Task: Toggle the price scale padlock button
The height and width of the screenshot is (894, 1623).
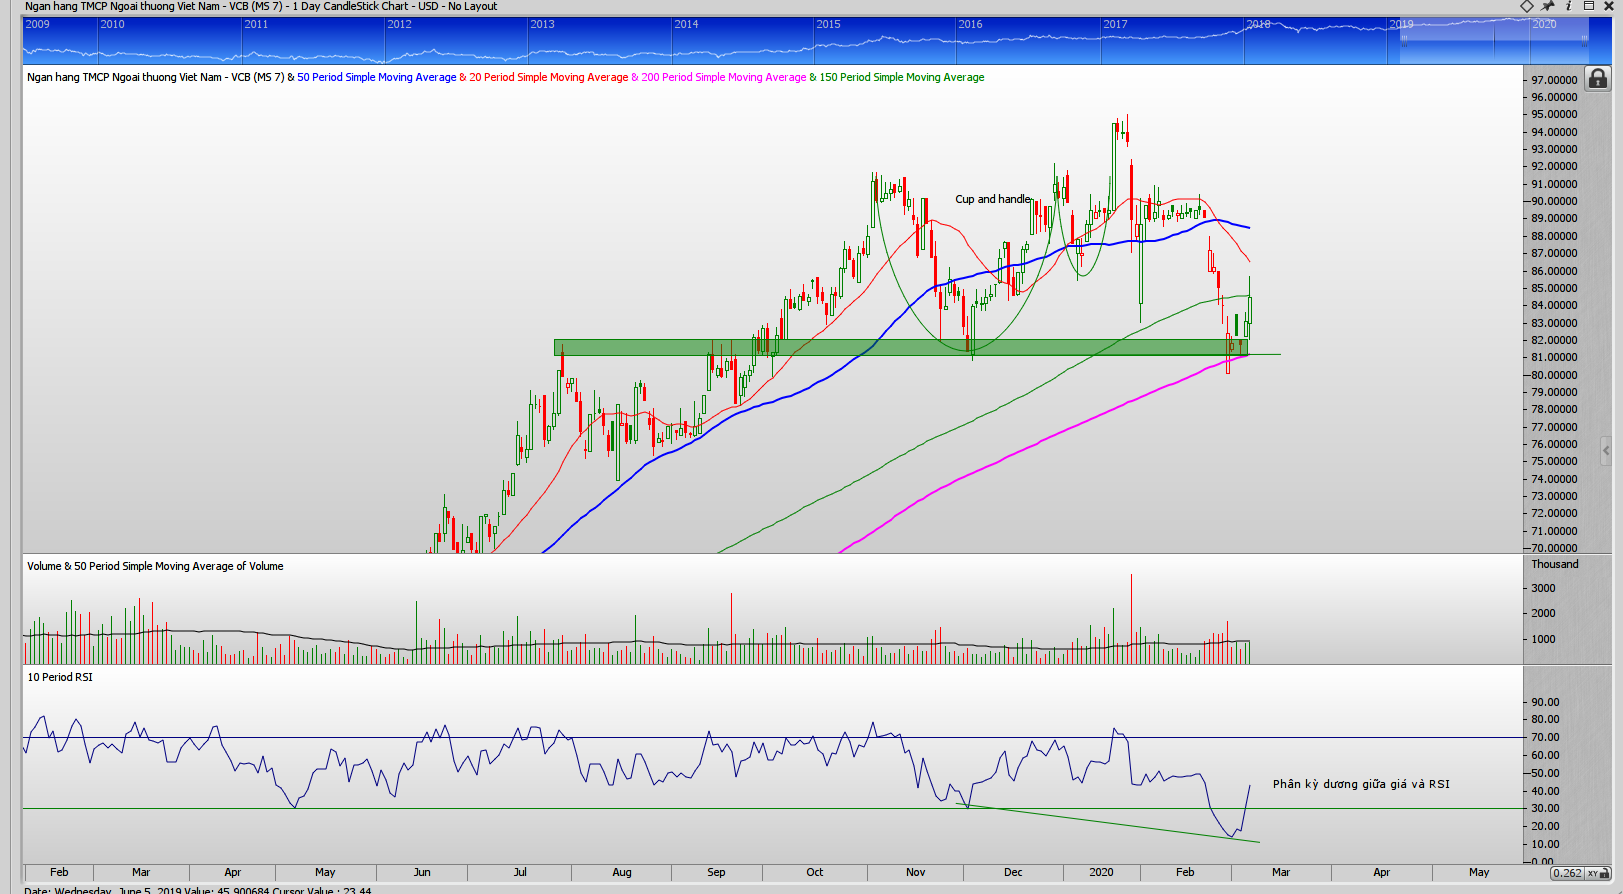Action: 1598,78
